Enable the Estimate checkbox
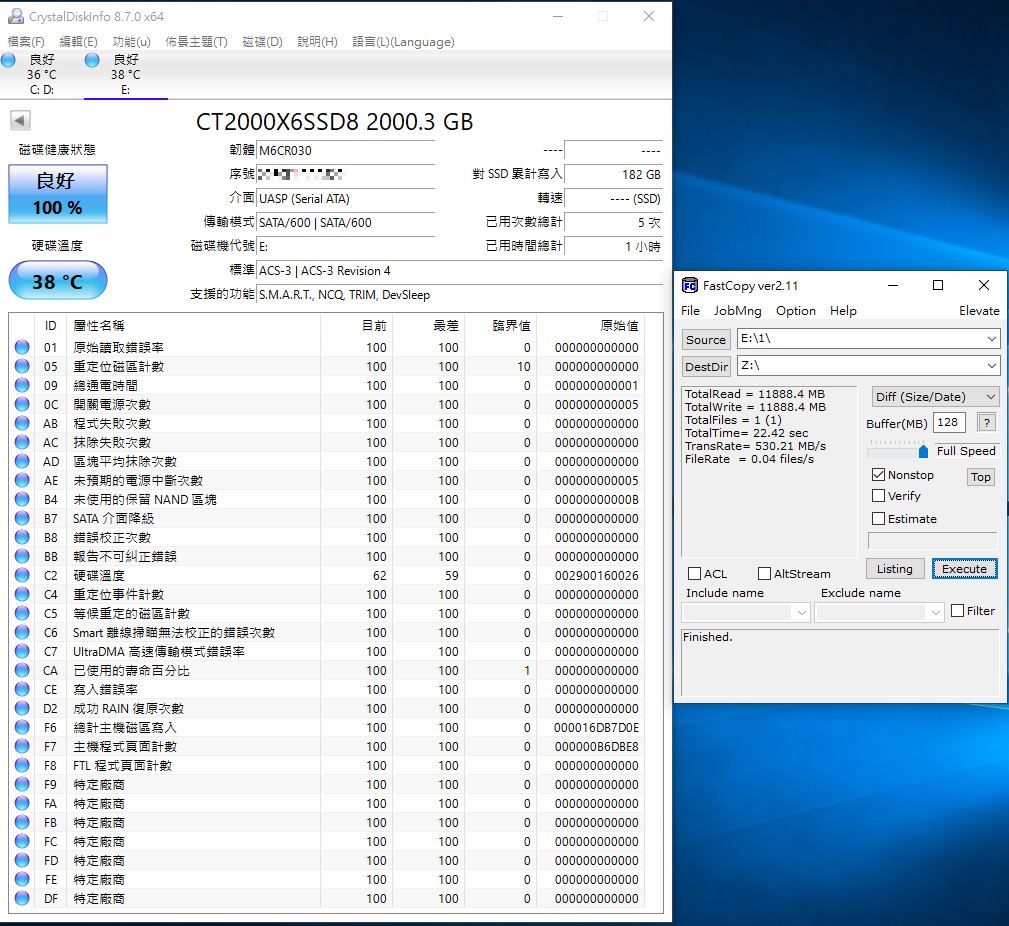Viewport: 1009px width, 926px height. coord(878,519)
